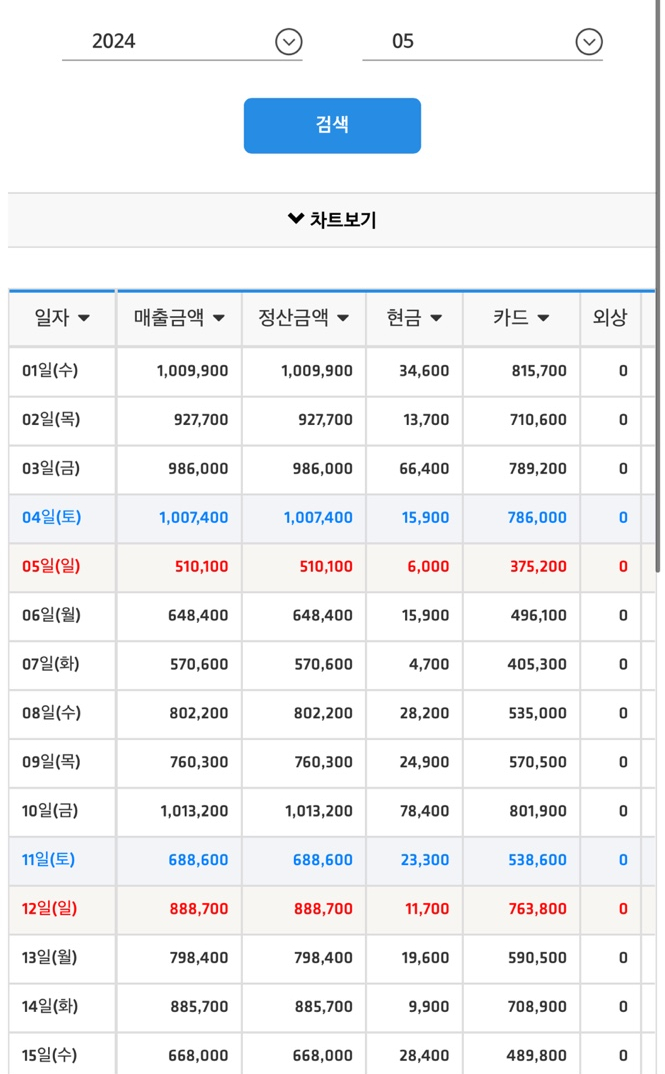Select the 04일(토) Saturday row

[x=52, y=518]
